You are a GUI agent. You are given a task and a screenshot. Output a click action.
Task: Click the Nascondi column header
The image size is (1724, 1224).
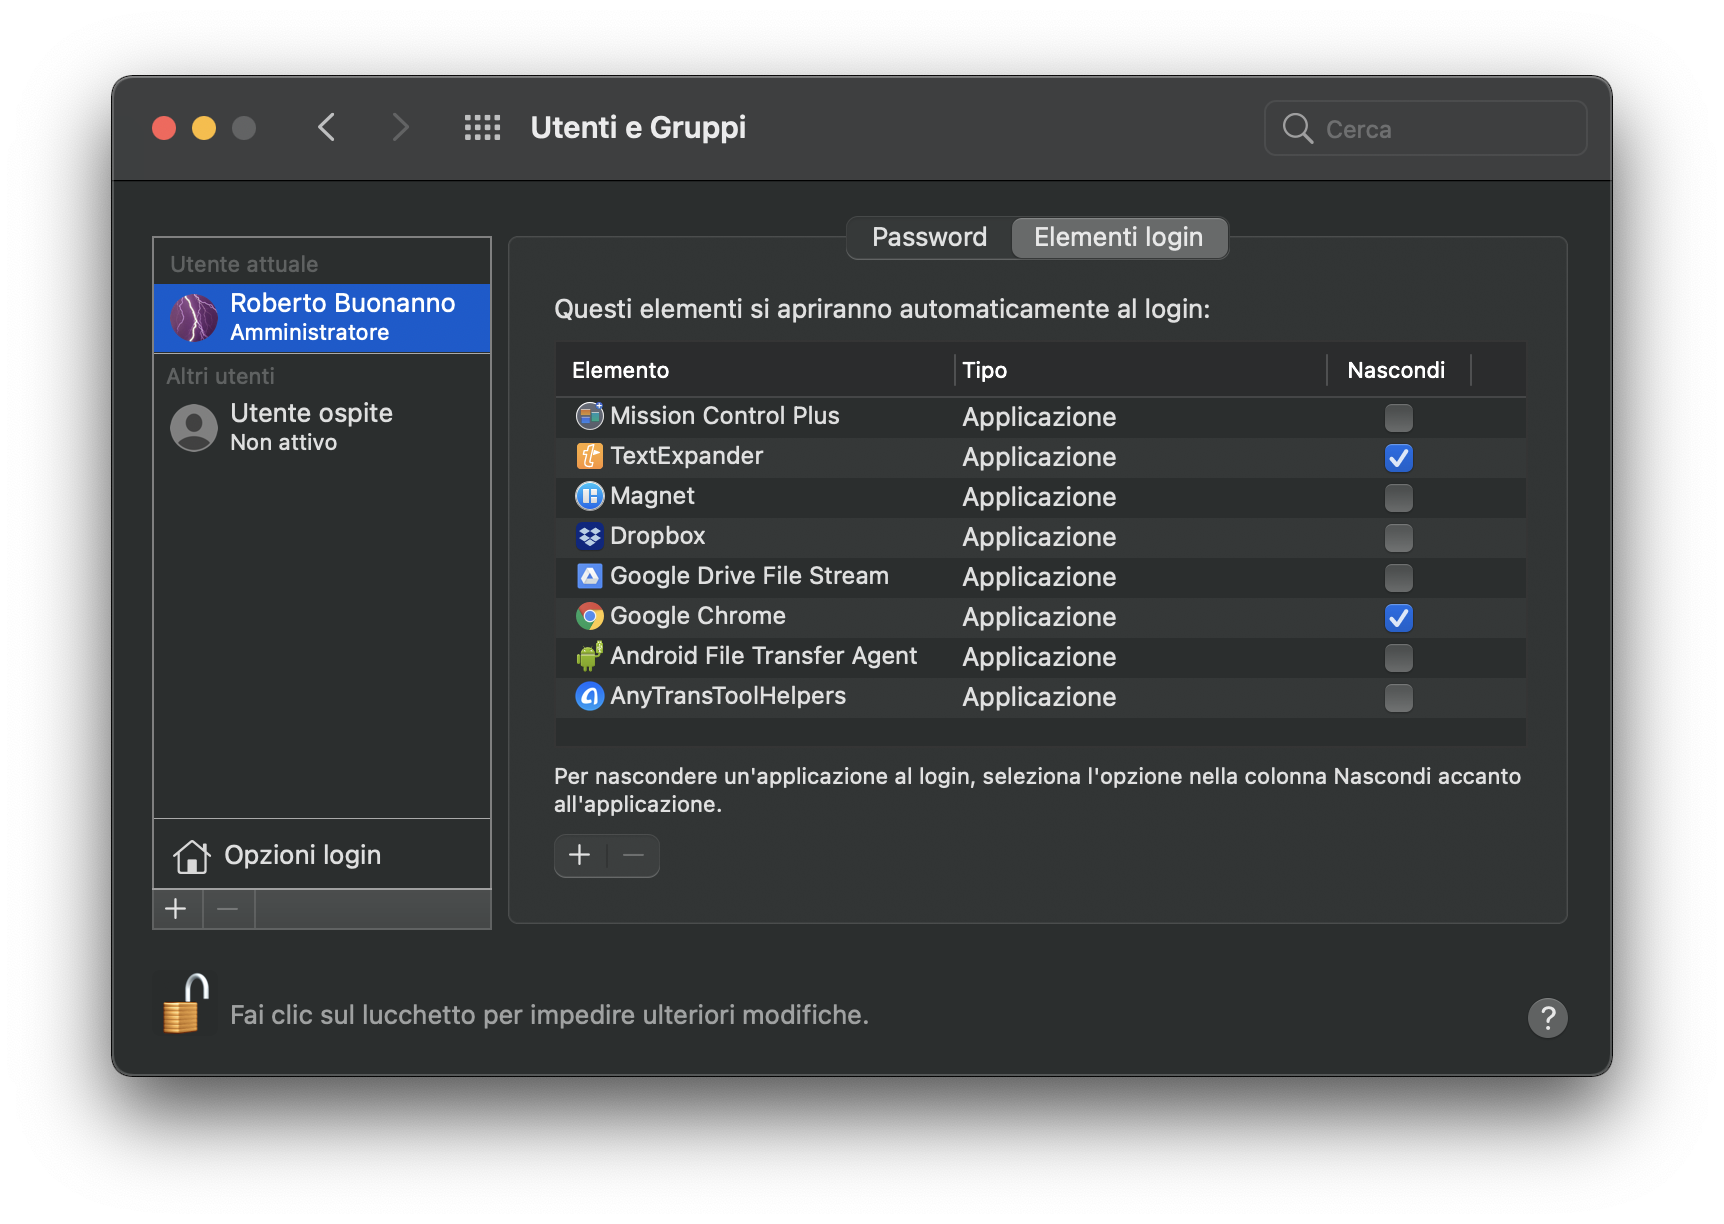pyautogui.click(x=1397, y=370)
